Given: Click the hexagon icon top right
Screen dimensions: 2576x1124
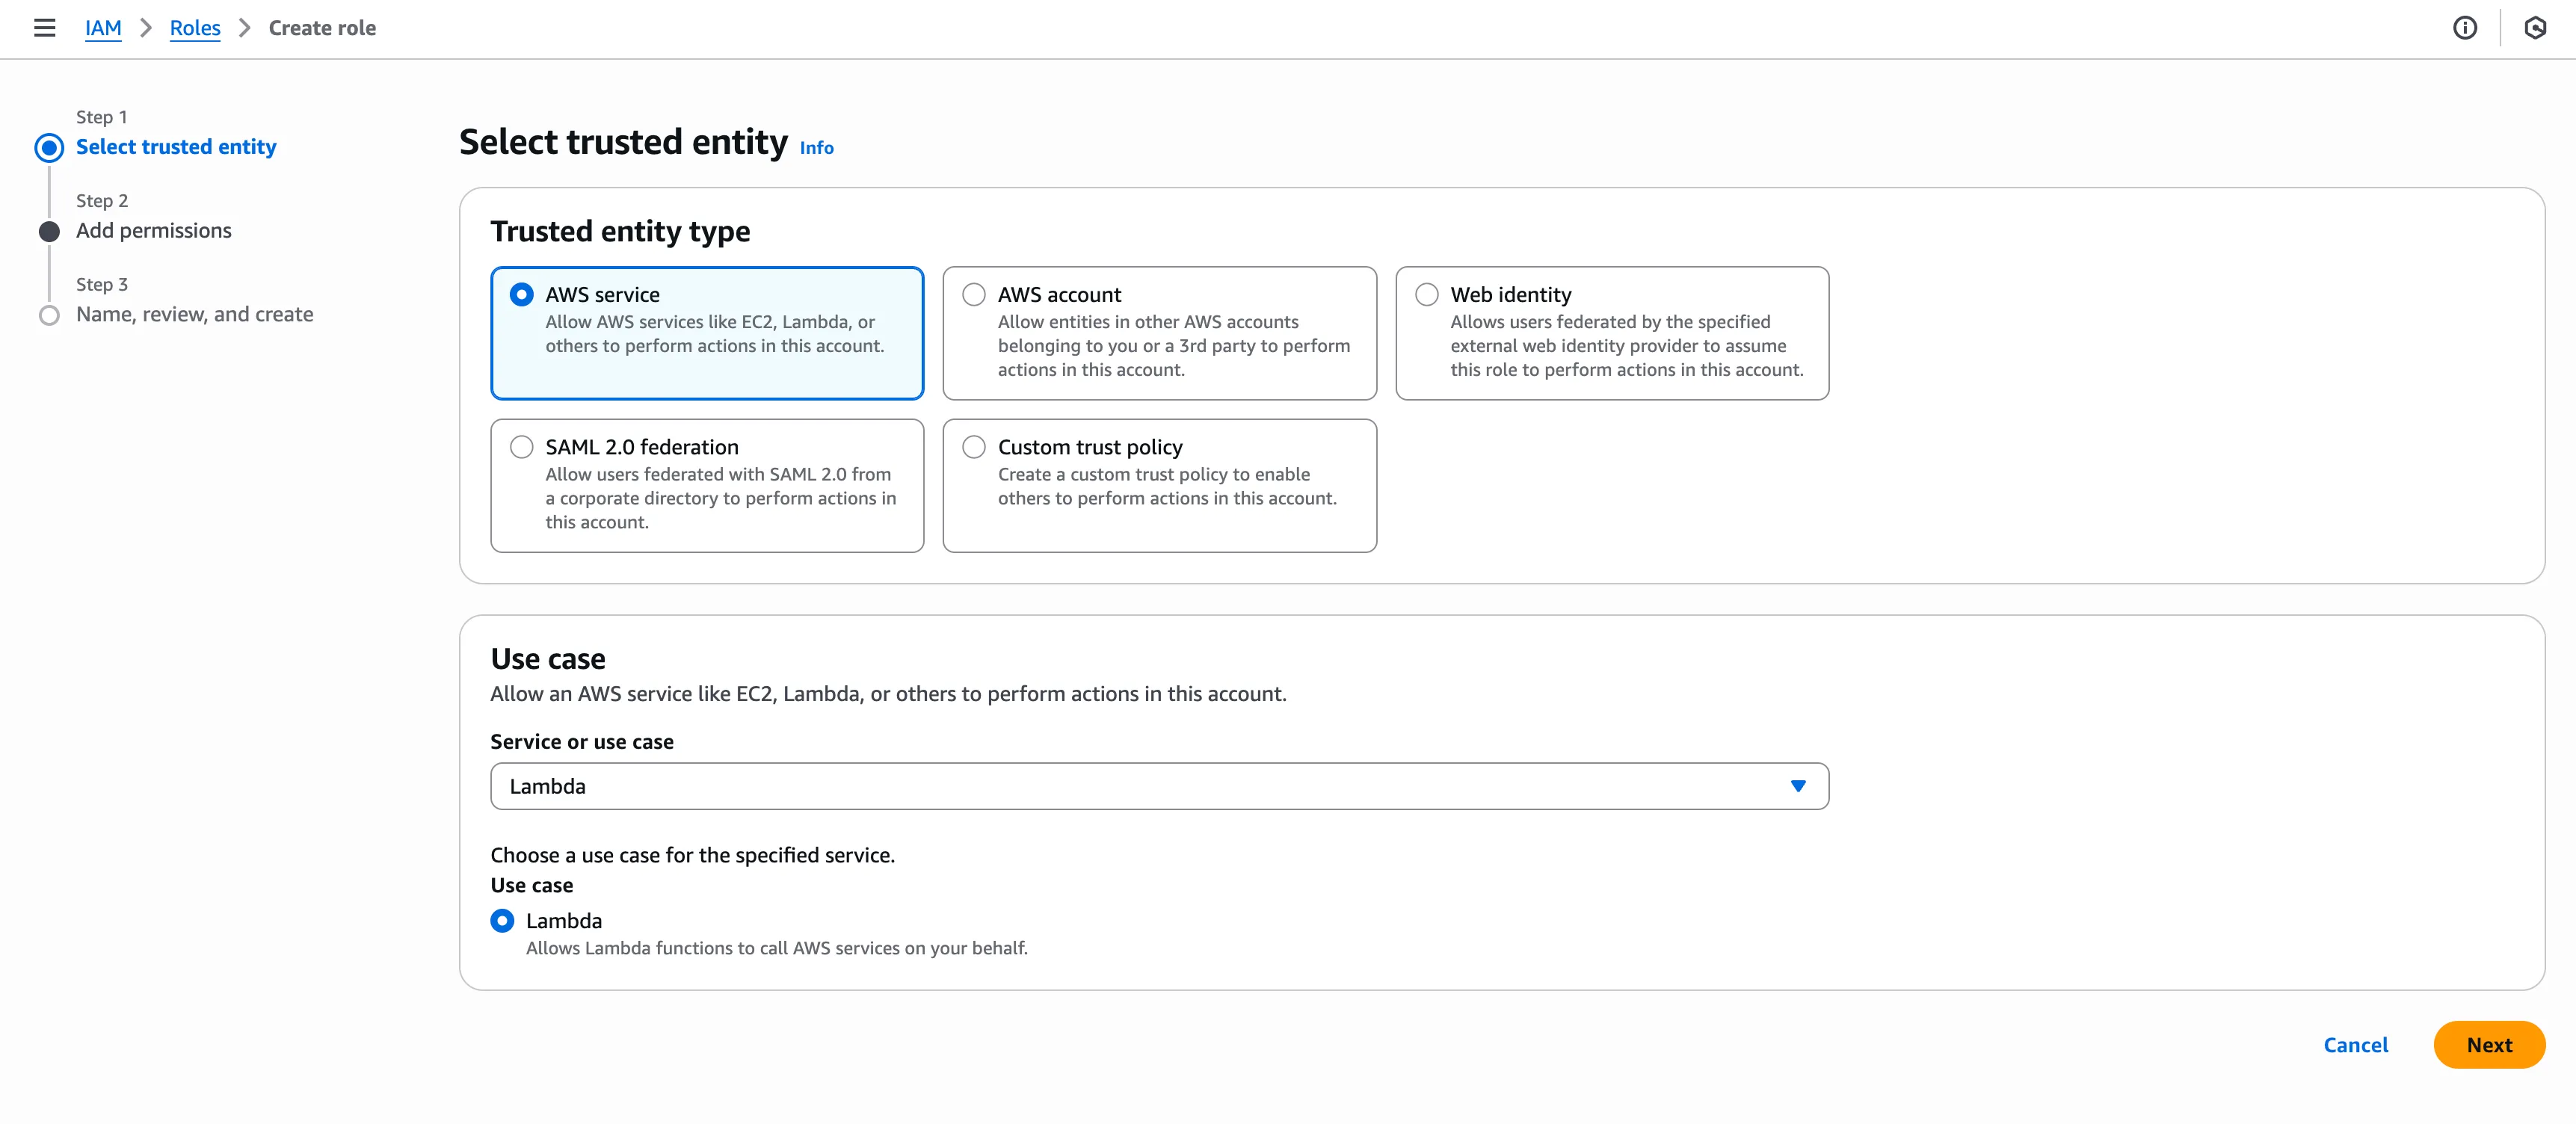Looking at the screenshot, I should coord(2534,28).
